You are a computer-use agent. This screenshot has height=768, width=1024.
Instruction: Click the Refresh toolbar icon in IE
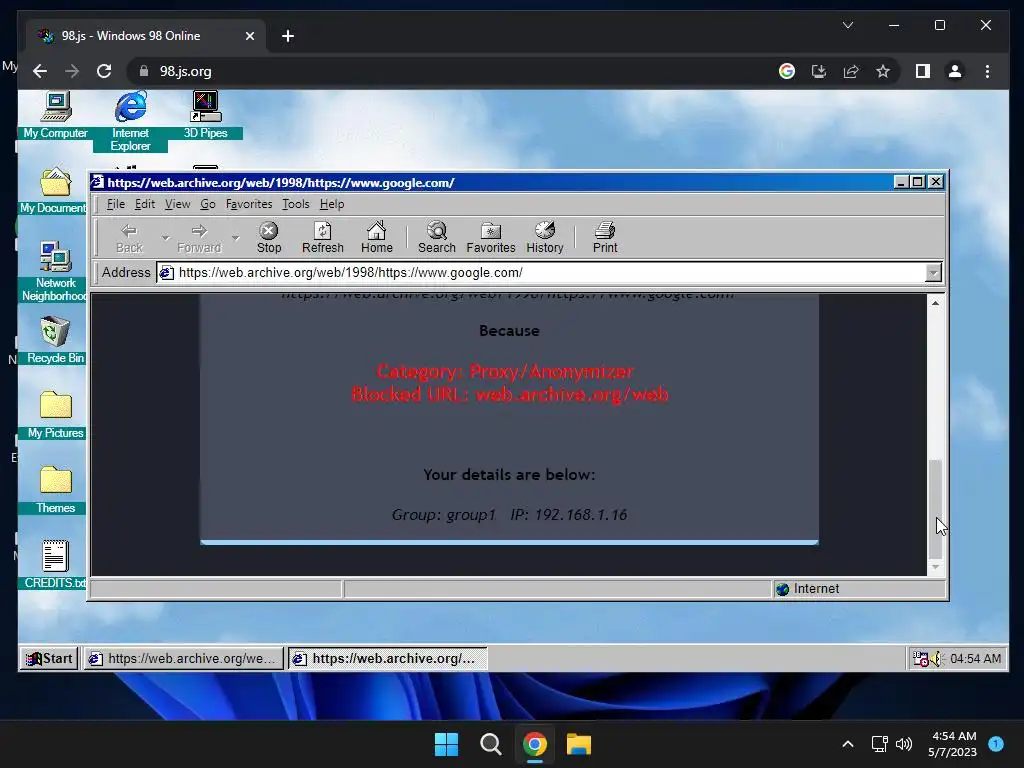point(323,238)
